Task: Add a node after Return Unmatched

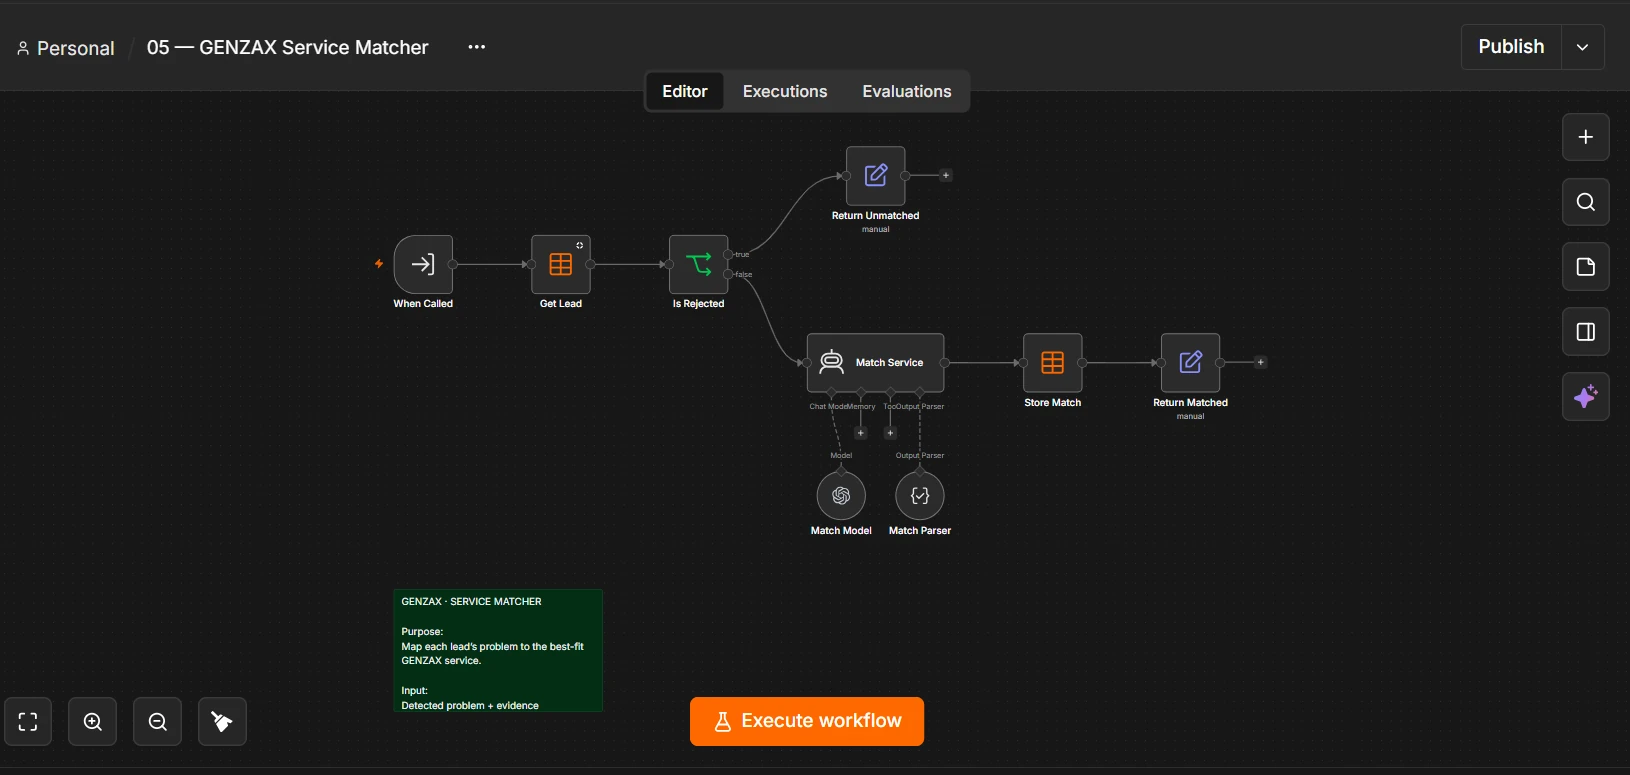Action: [946, 176]
